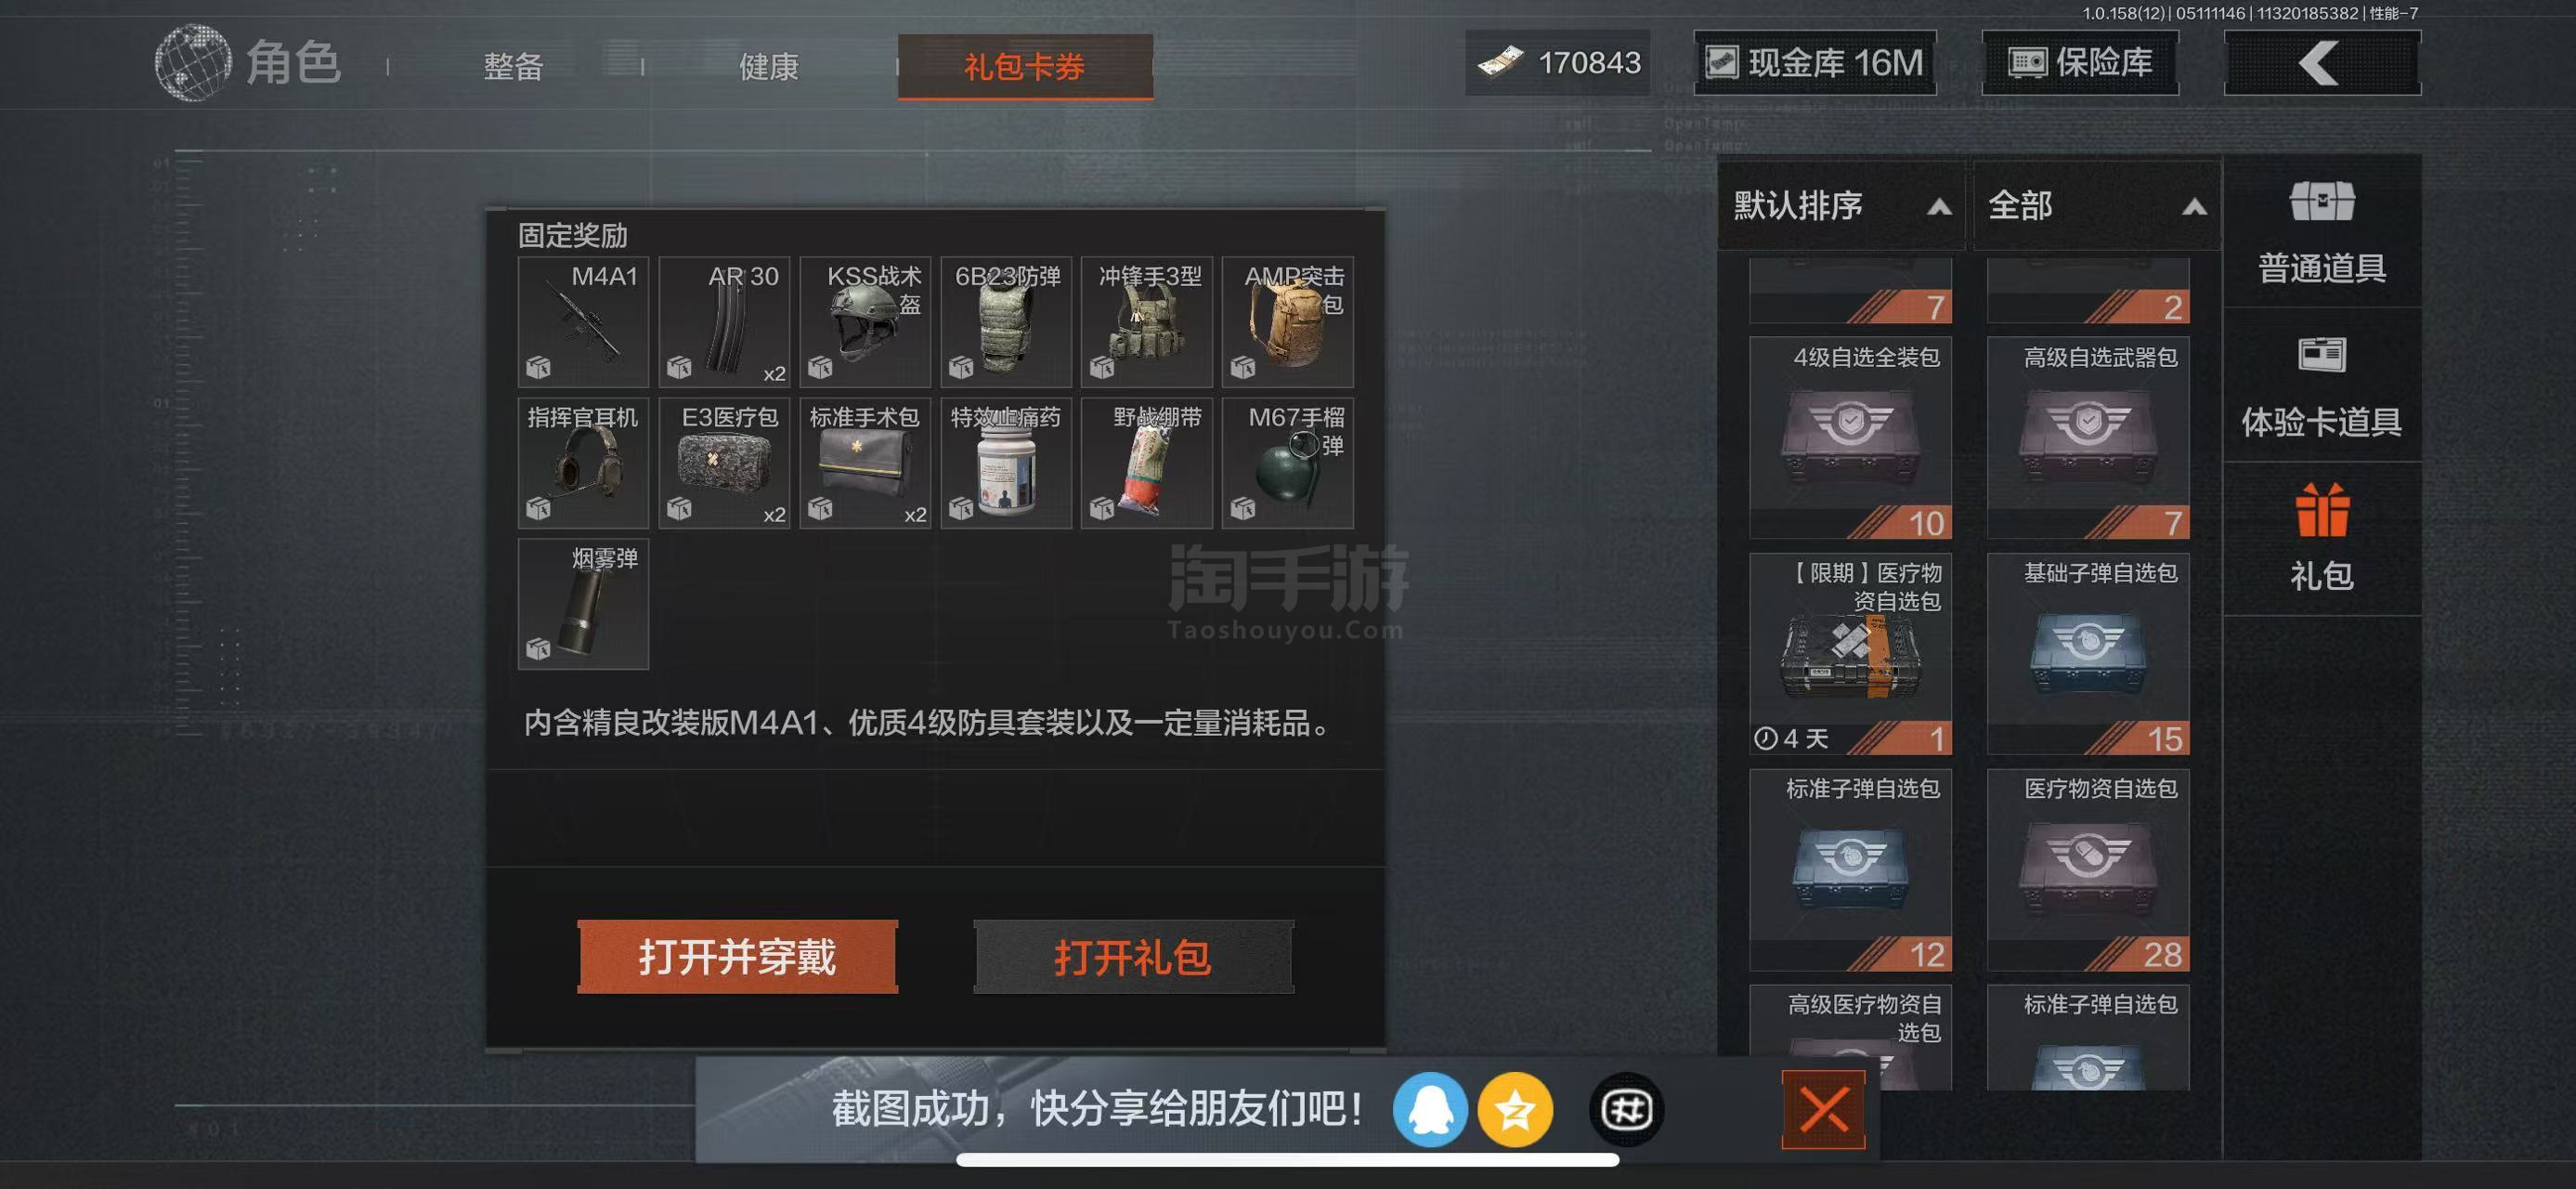Select the 礼包卡券 tab
Viewport: 2576px width, 1189px height.
pos(1024,67)
